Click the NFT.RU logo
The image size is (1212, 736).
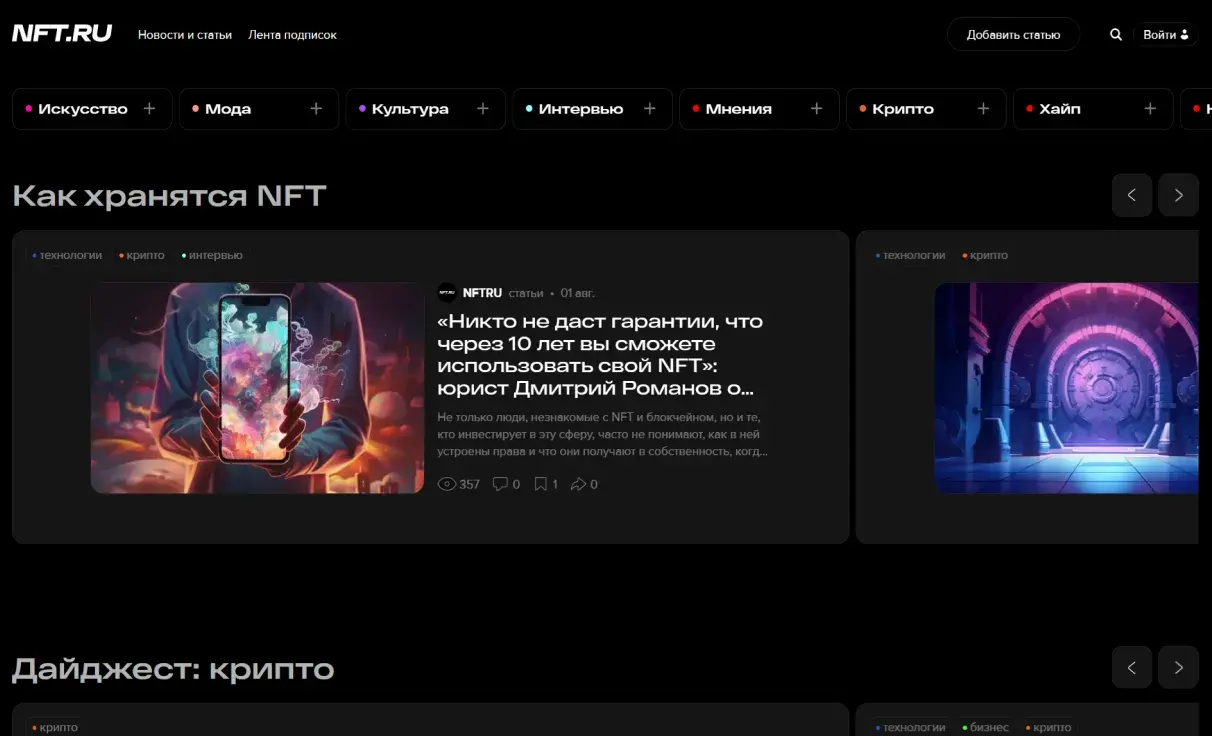62,33
